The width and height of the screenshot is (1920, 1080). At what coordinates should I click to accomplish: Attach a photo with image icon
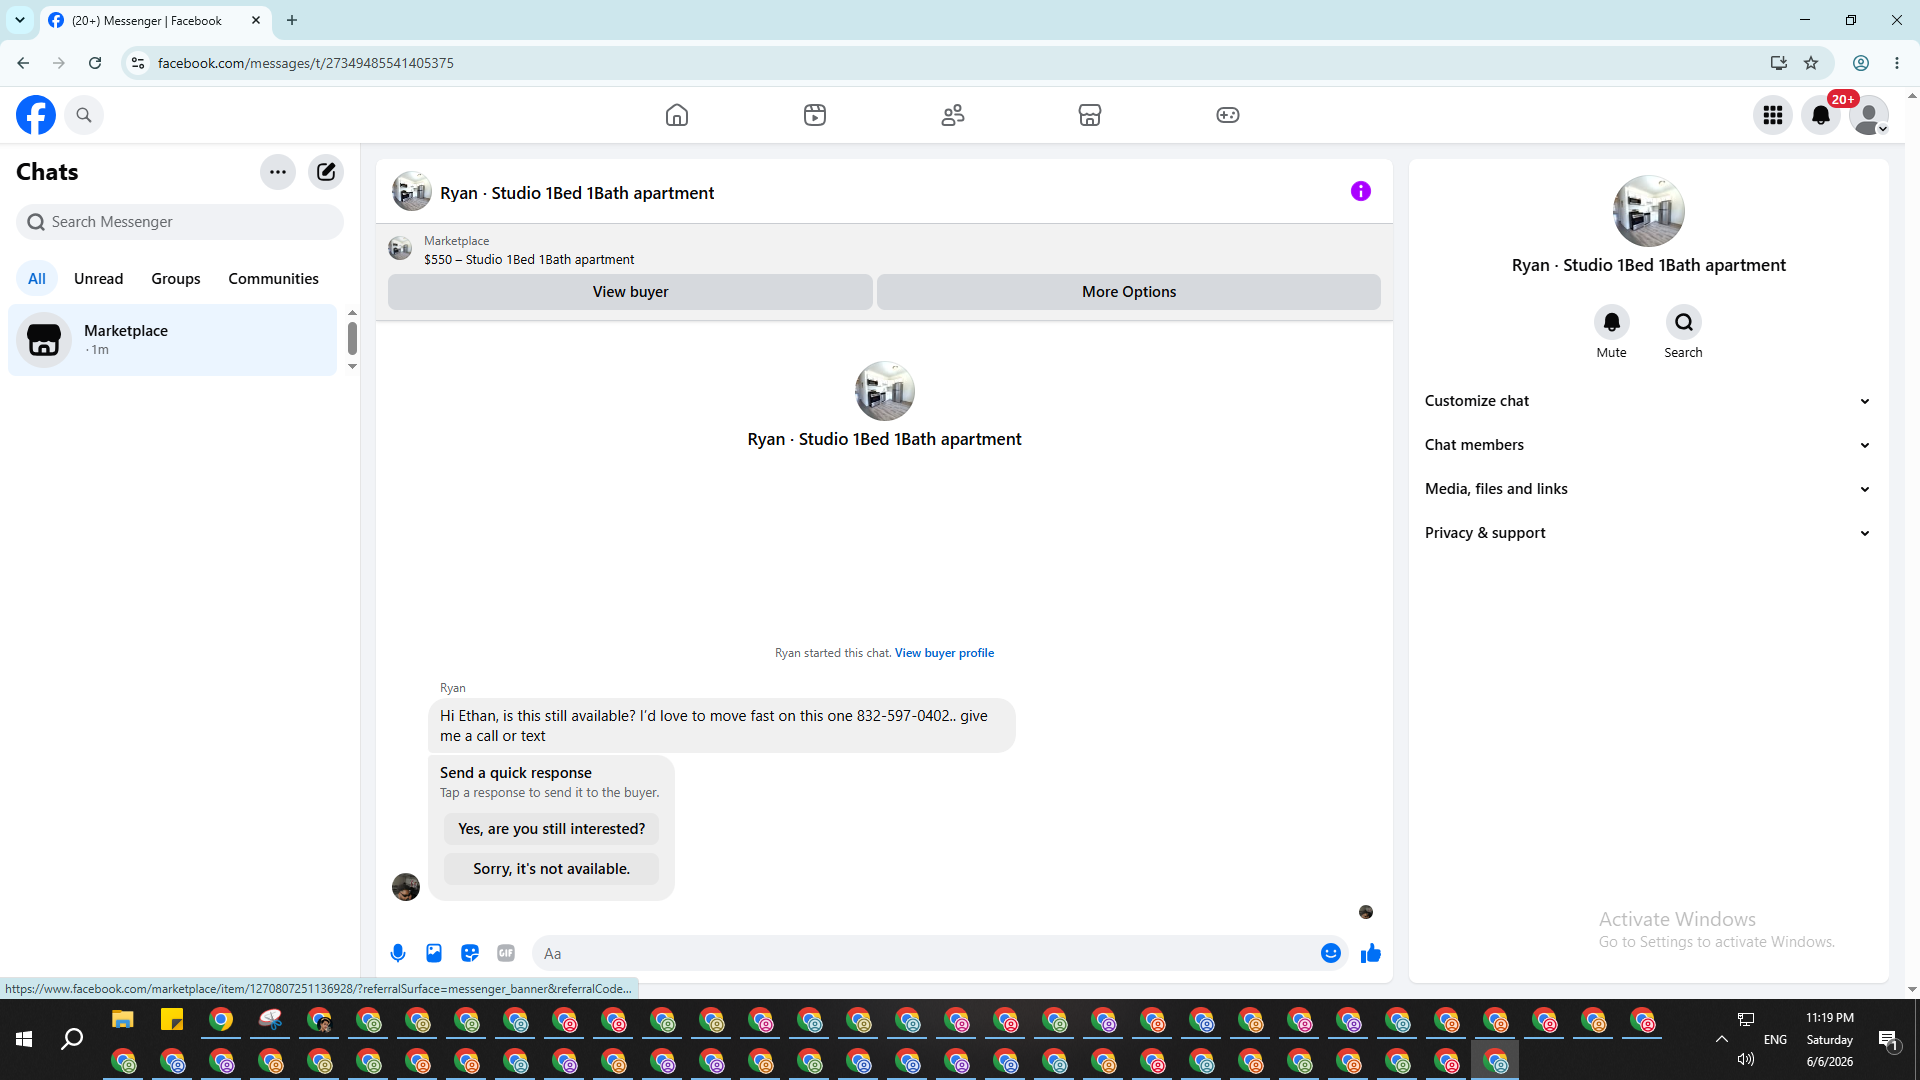point(434,953)
